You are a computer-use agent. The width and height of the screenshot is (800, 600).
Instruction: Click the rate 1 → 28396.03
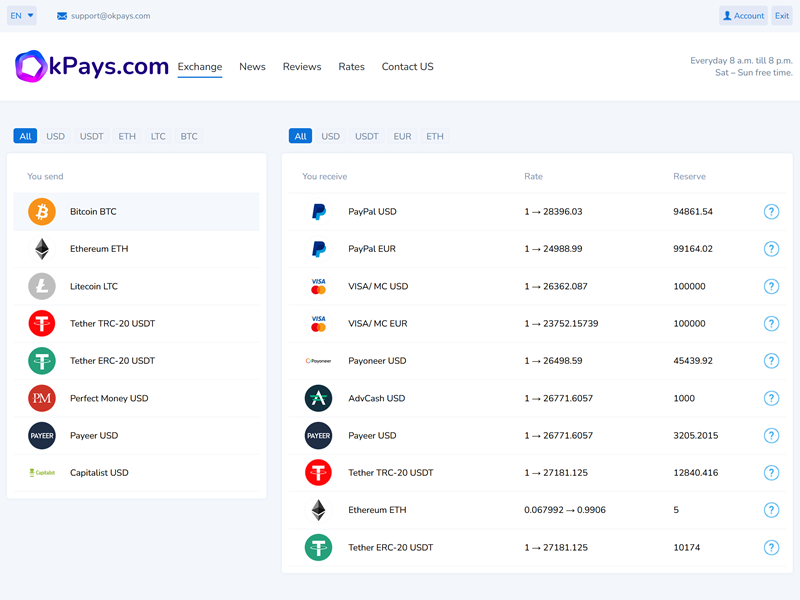pos(553,212)
